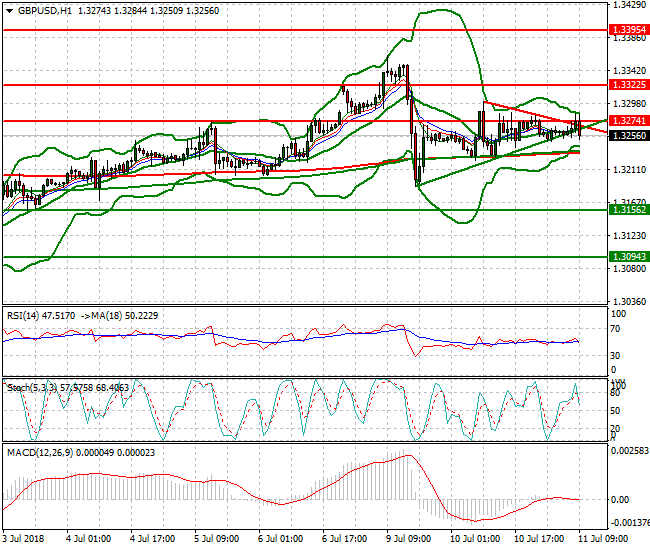Click the RSI(14) 47.5170 indicator label
This screenshot has height=550, width=650.
[41, 316]
